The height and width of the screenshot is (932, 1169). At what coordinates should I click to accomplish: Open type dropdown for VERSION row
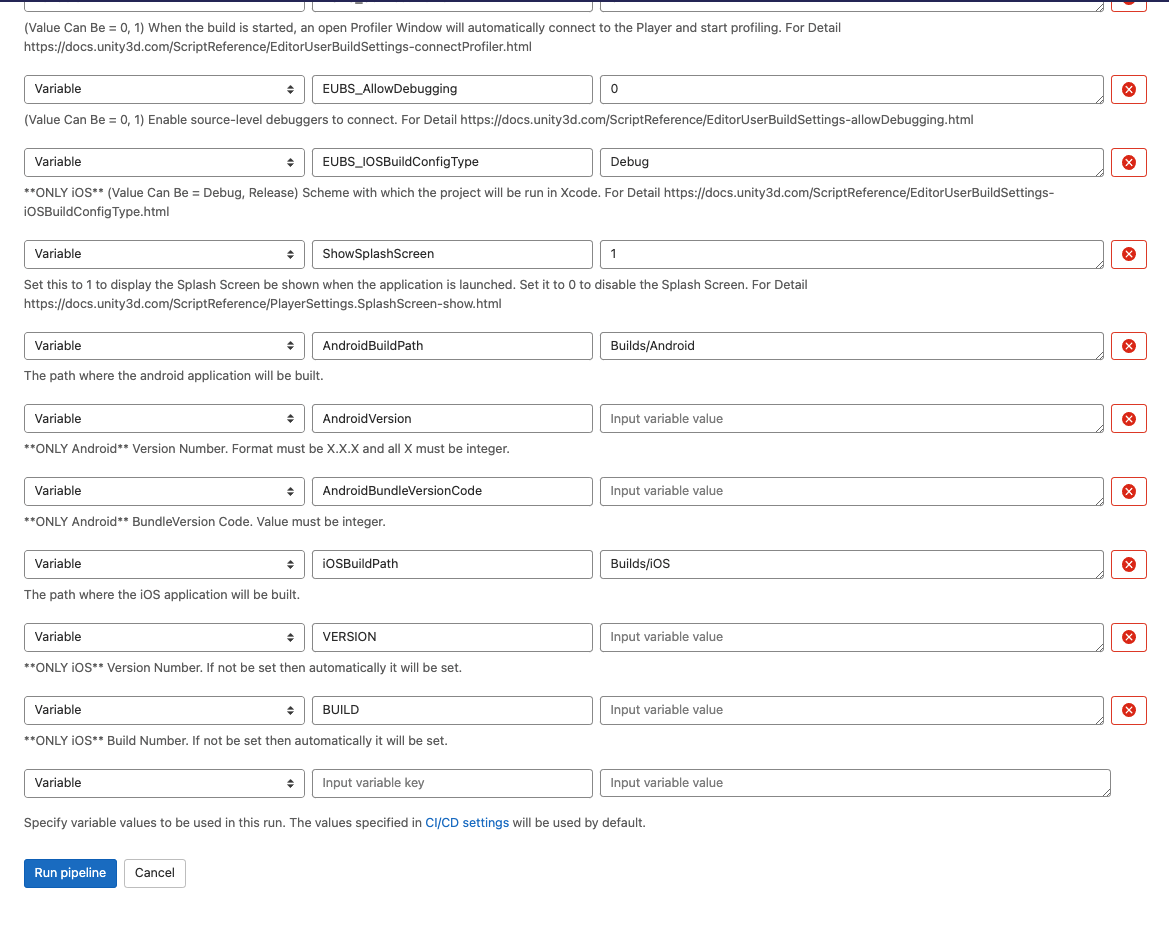[x=164, y=637]
